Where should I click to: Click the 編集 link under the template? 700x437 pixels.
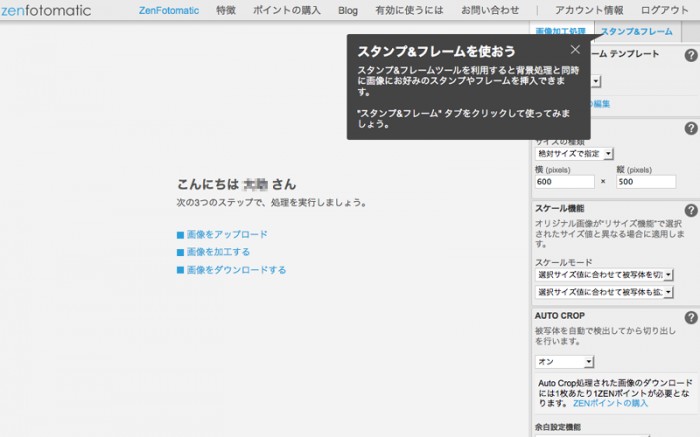pyautogui.click(x=601, y=104)
